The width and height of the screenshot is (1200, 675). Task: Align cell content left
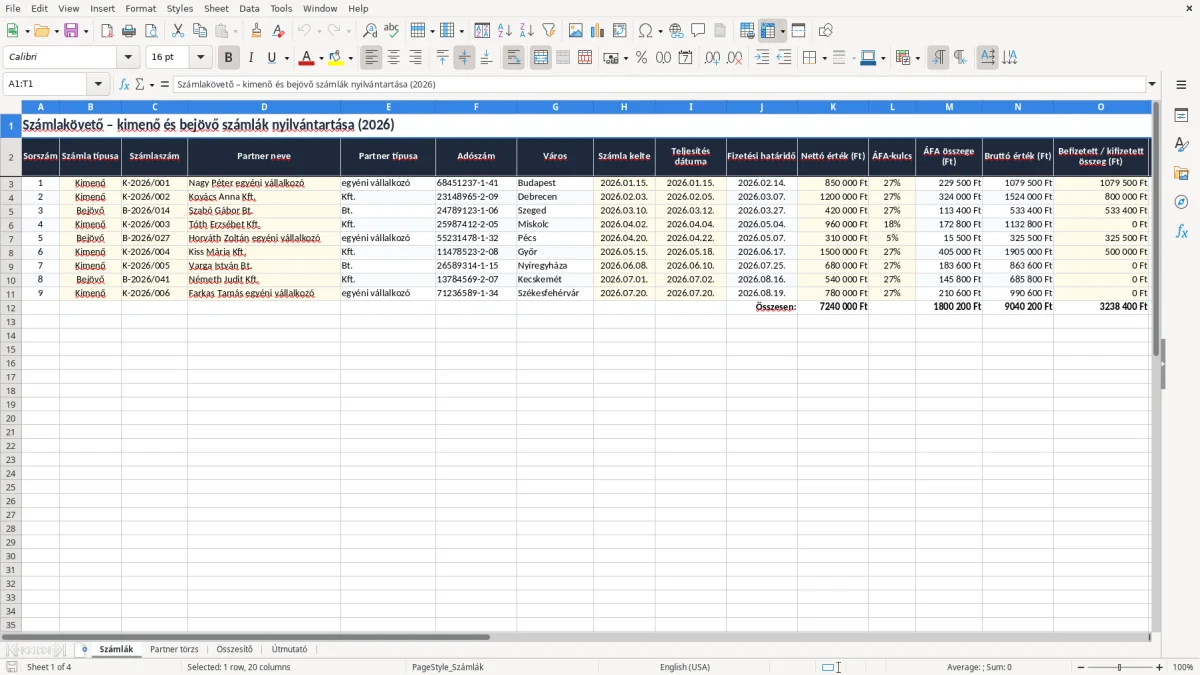pos(371,58)
